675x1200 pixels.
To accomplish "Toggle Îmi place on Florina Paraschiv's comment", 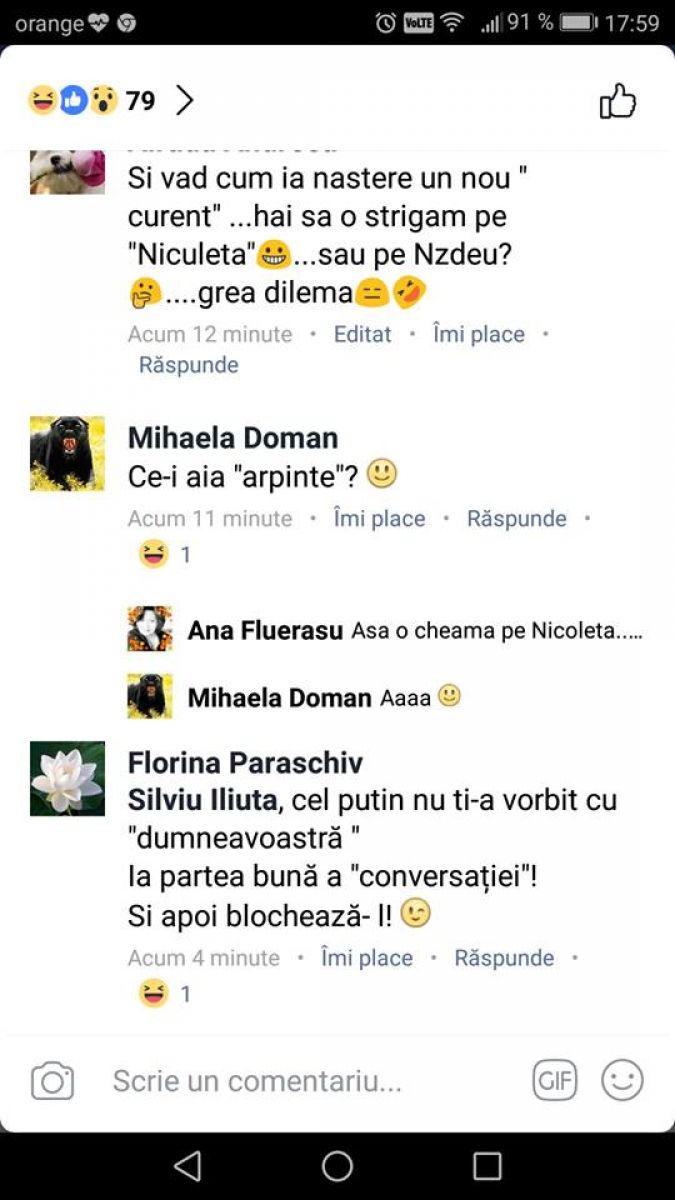I will (366, 957).
